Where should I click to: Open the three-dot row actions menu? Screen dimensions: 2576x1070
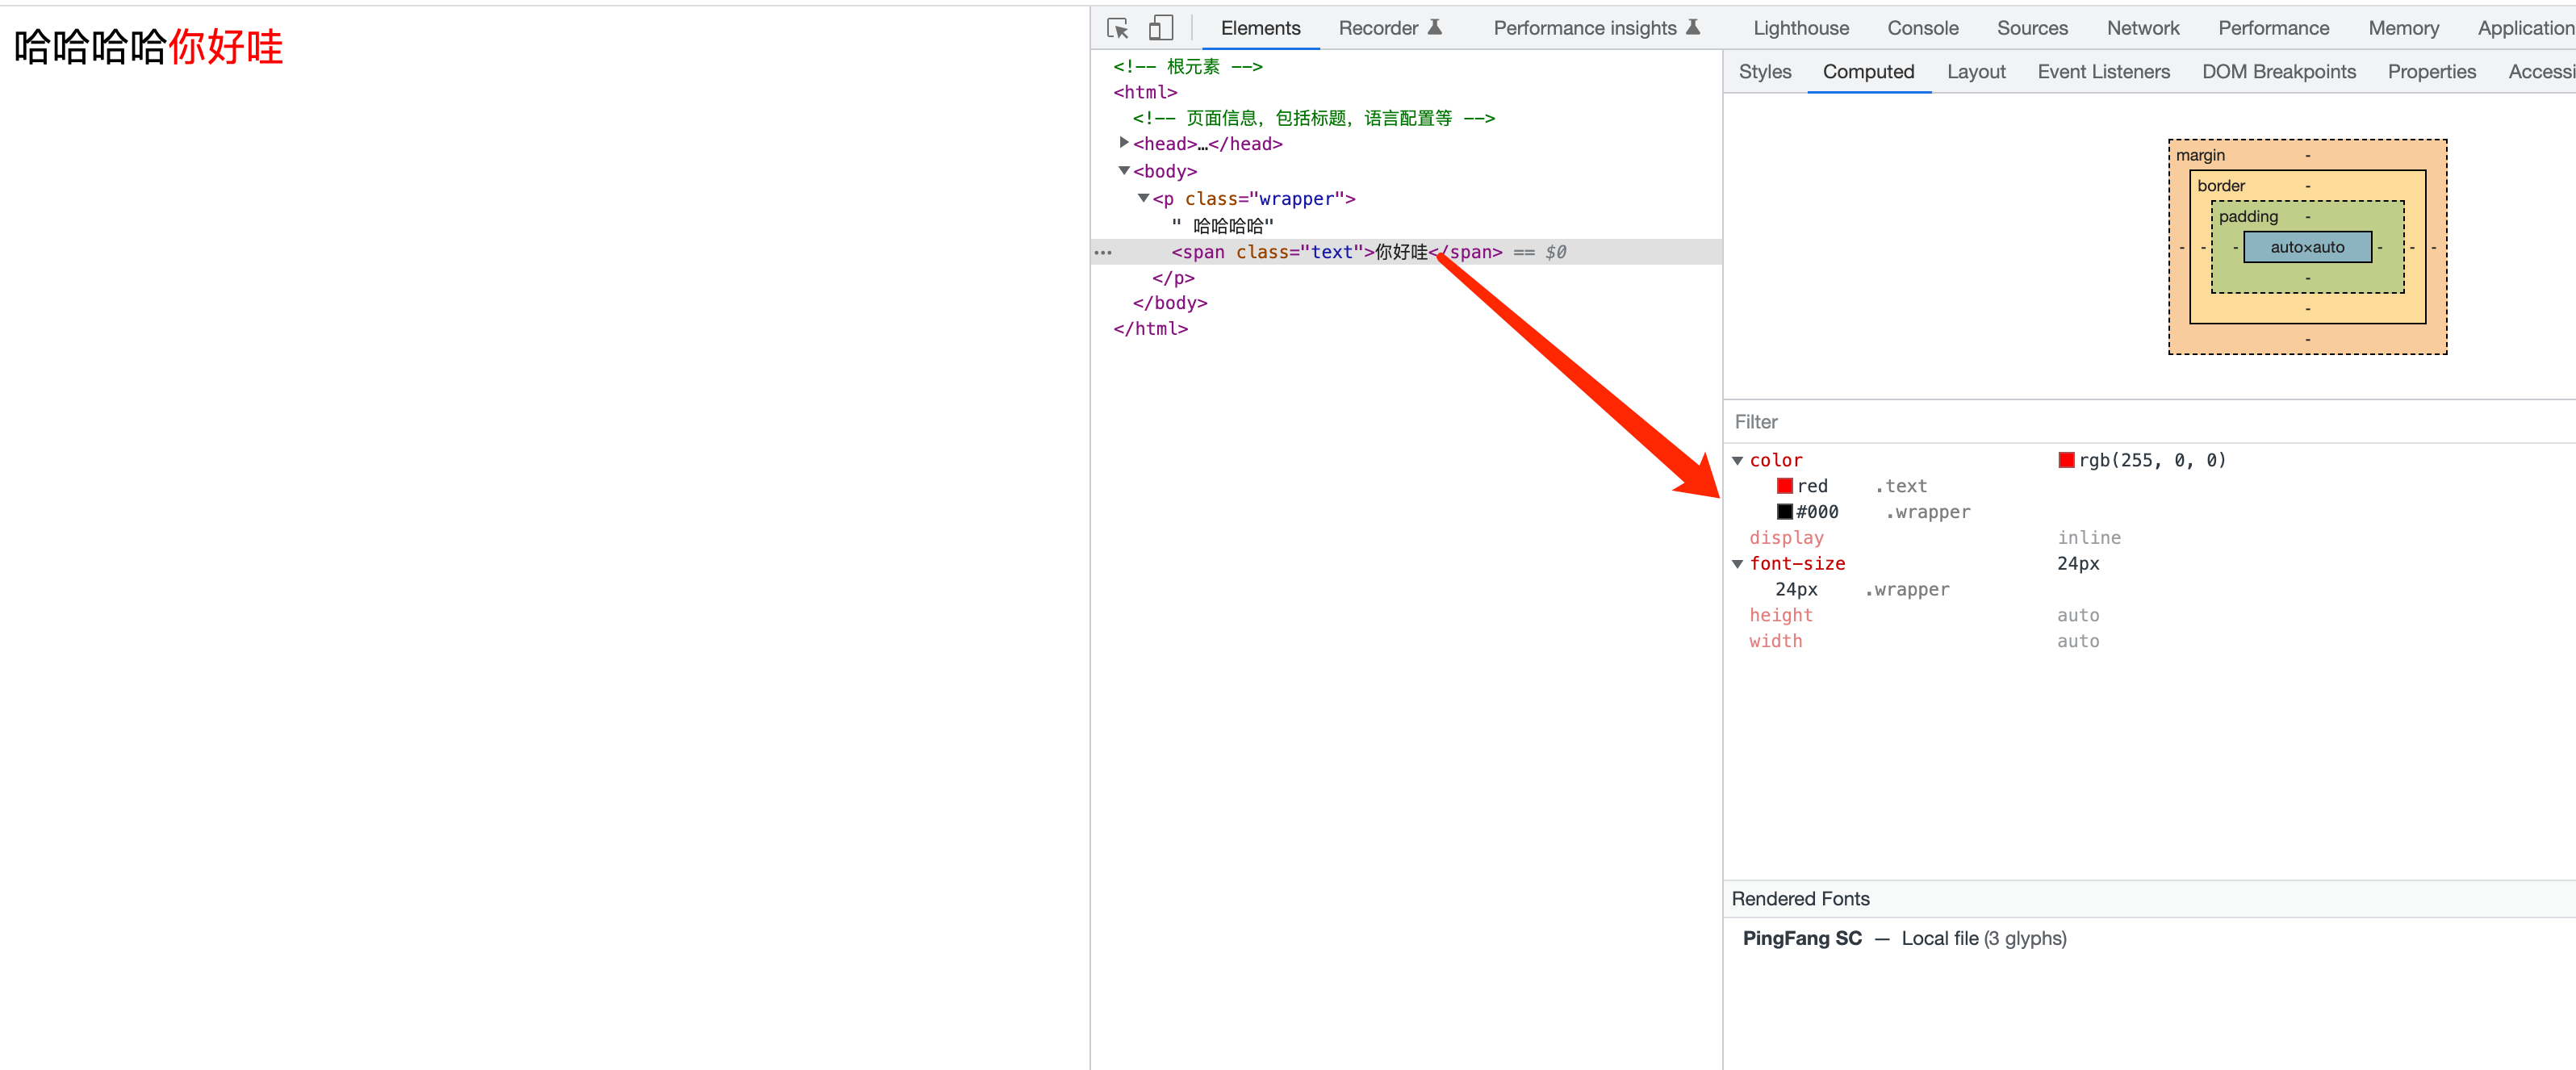click(x=1103, y=253)
